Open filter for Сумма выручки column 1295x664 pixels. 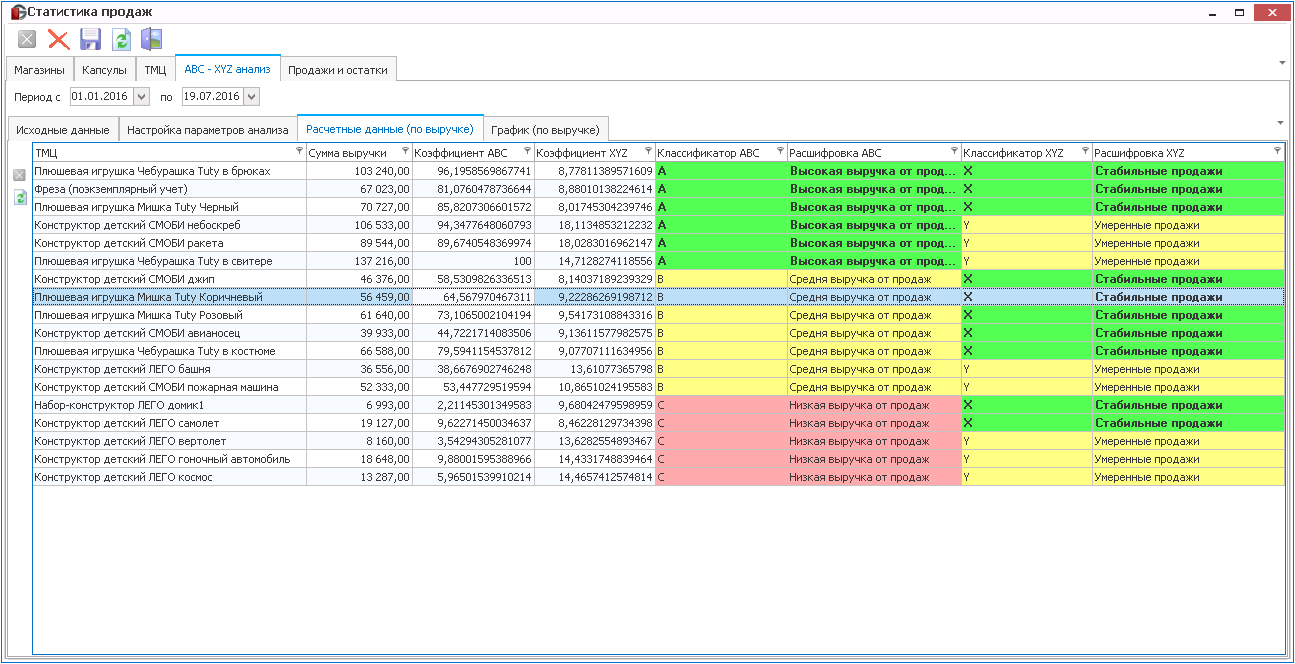(405, 151)
